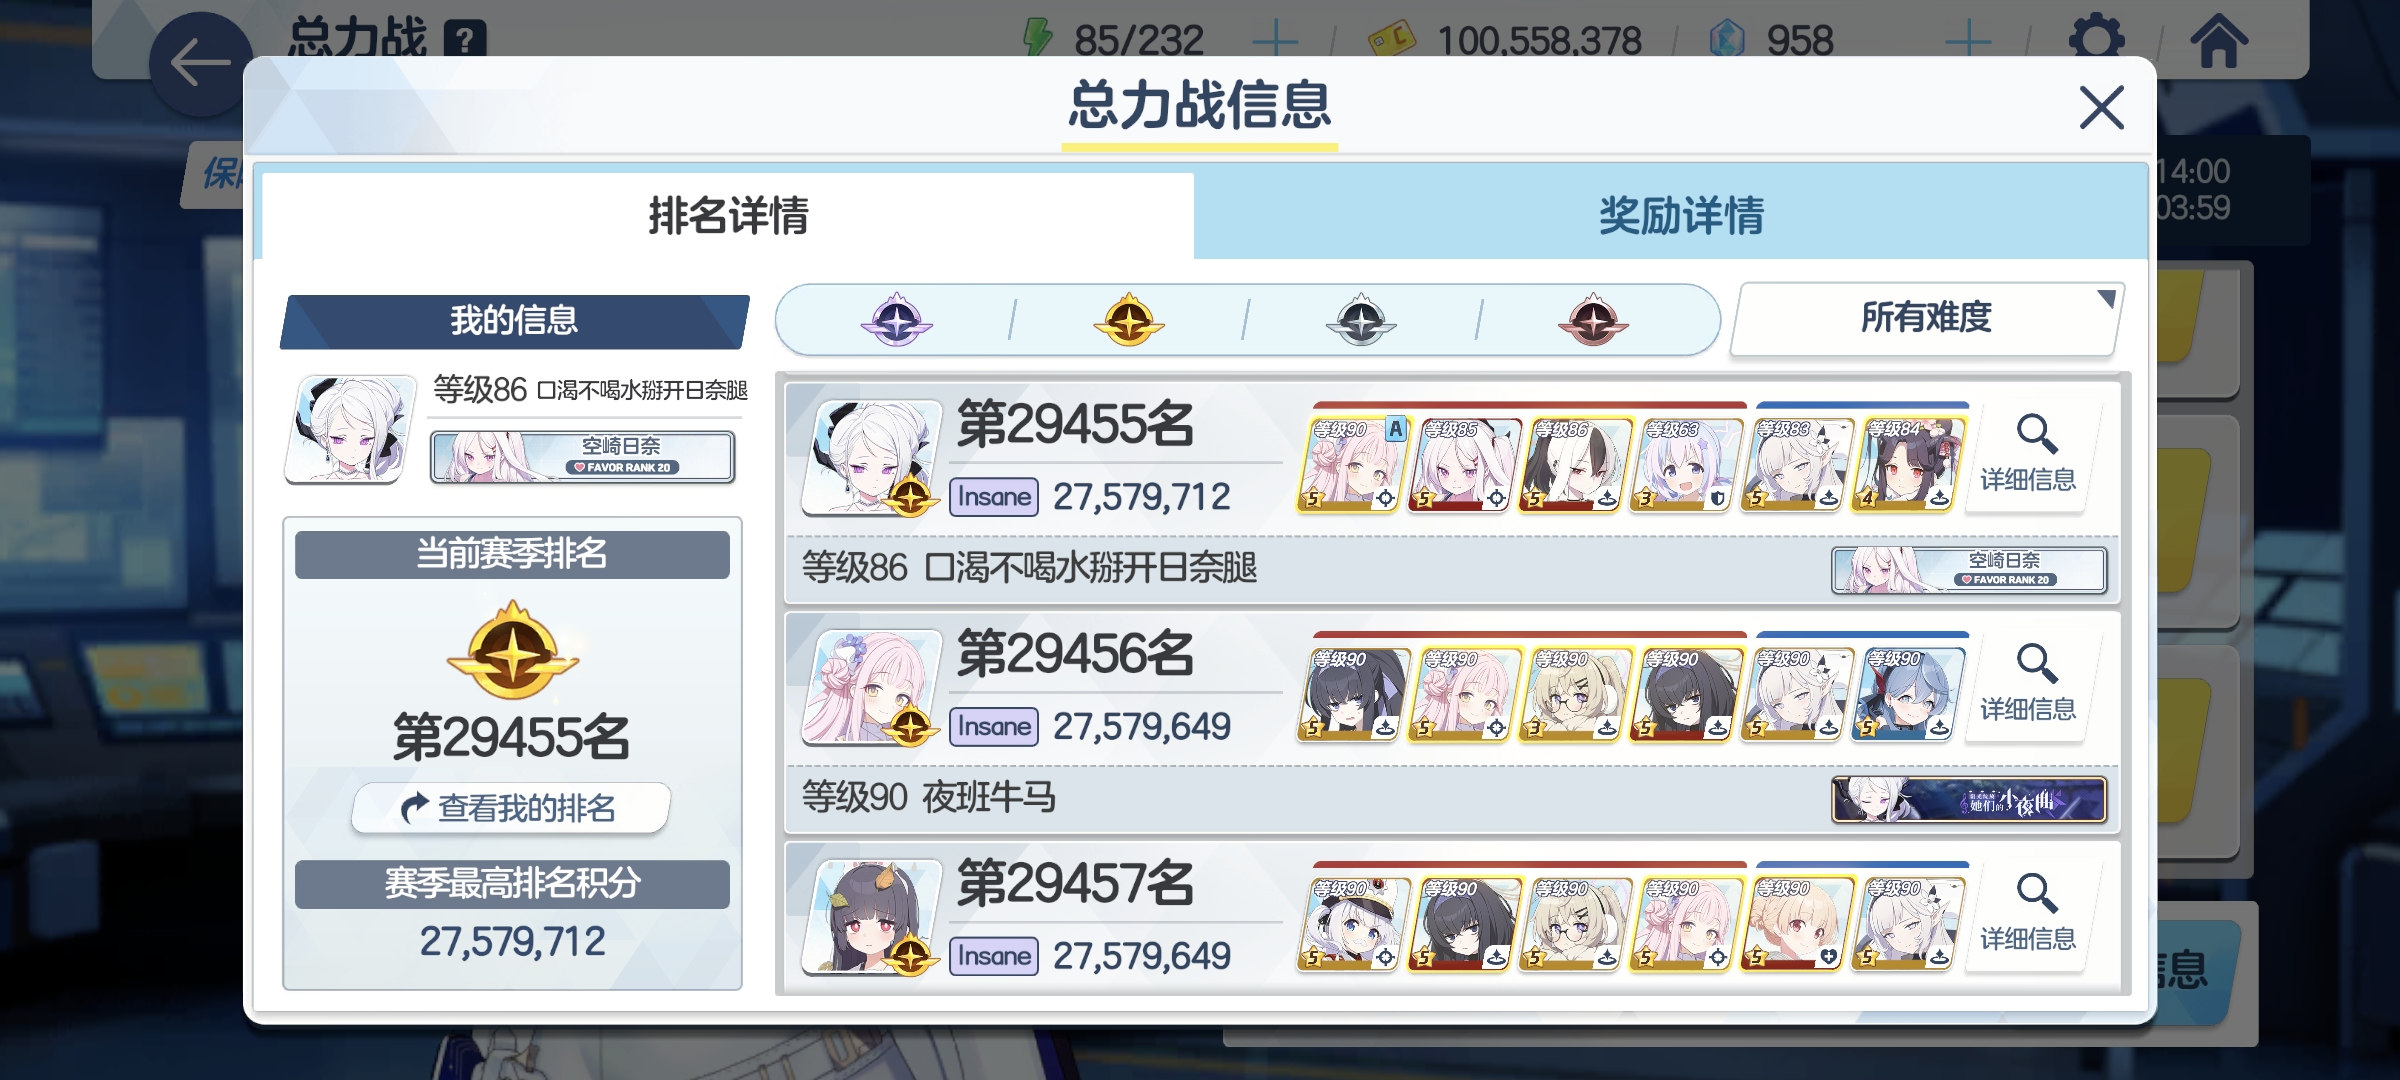Add energy with plus beside 85/232
Screen dimensions: 2400x1080
pyautogui.click(x=1275, y=41)
